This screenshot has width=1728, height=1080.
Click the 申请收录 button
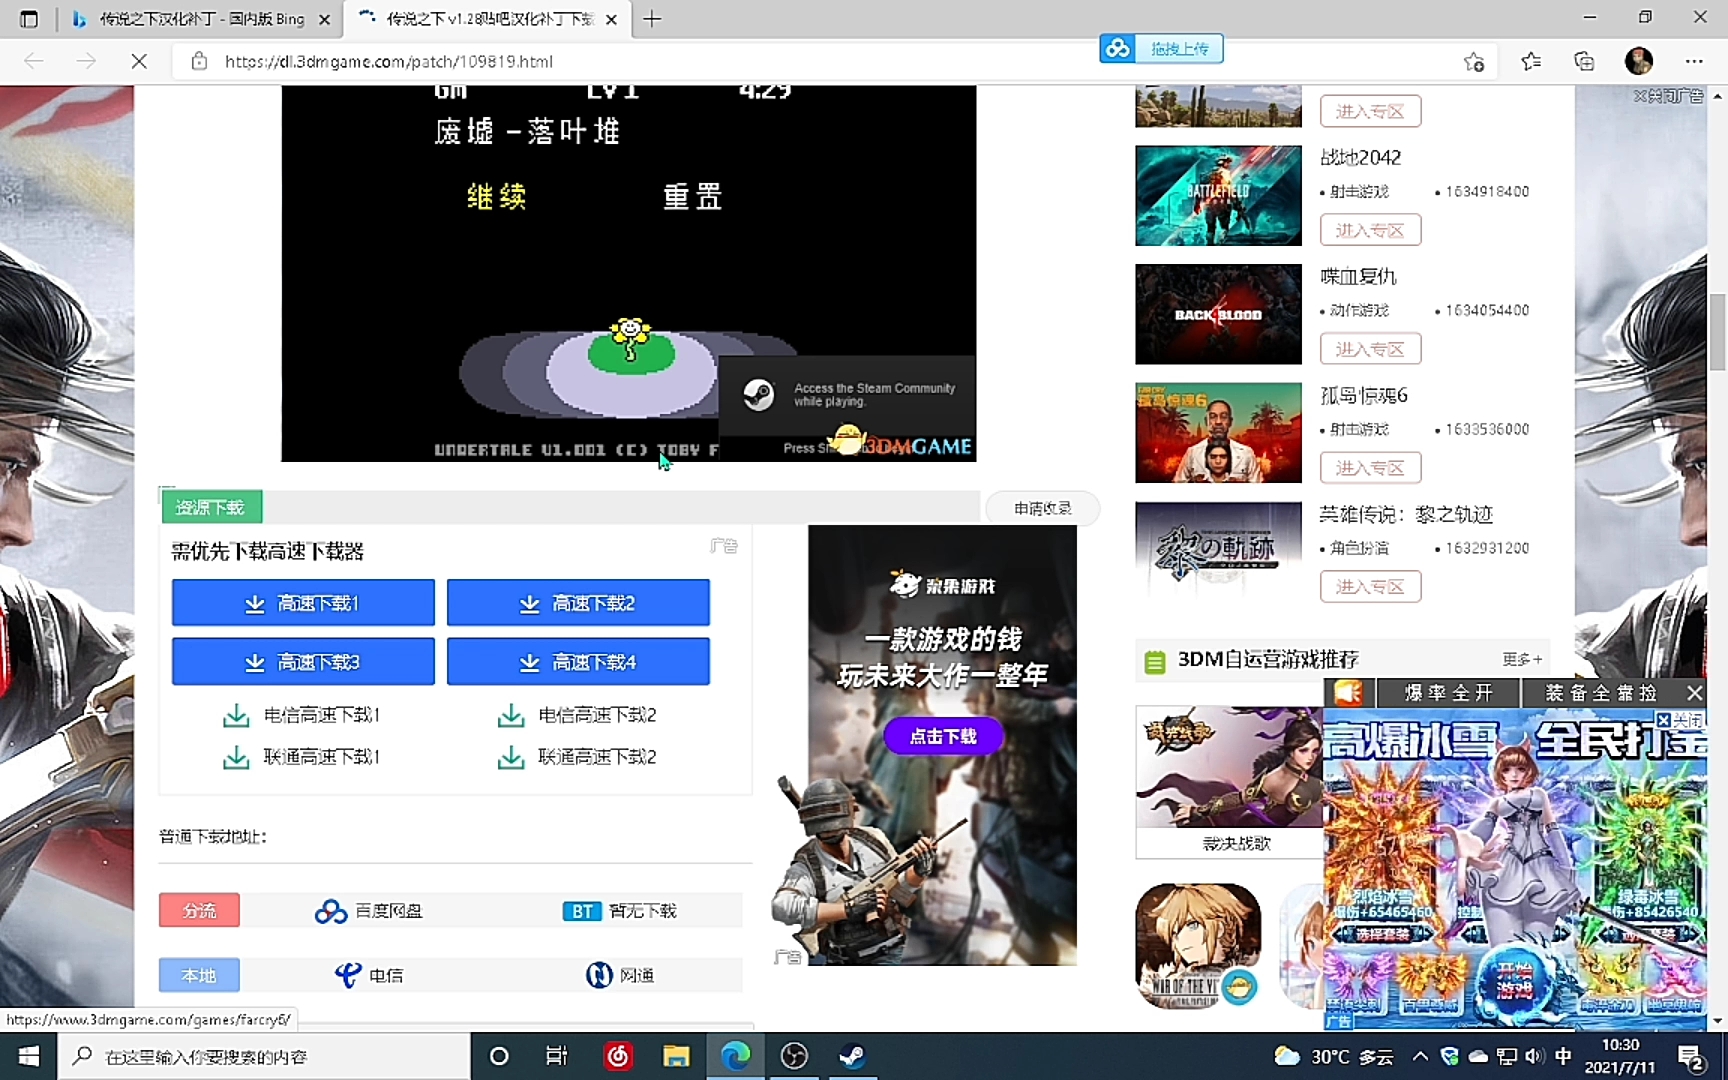coord(1042,508)
